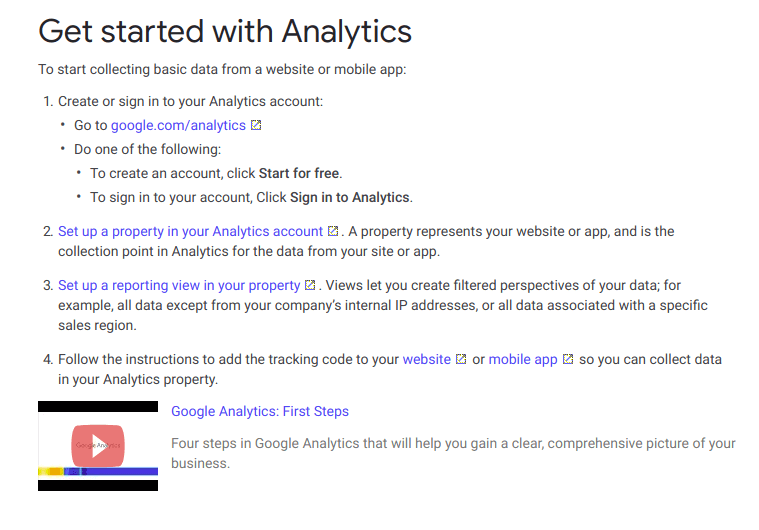Open 'Set up a reporting view in your property'

[x=179, y=286]
